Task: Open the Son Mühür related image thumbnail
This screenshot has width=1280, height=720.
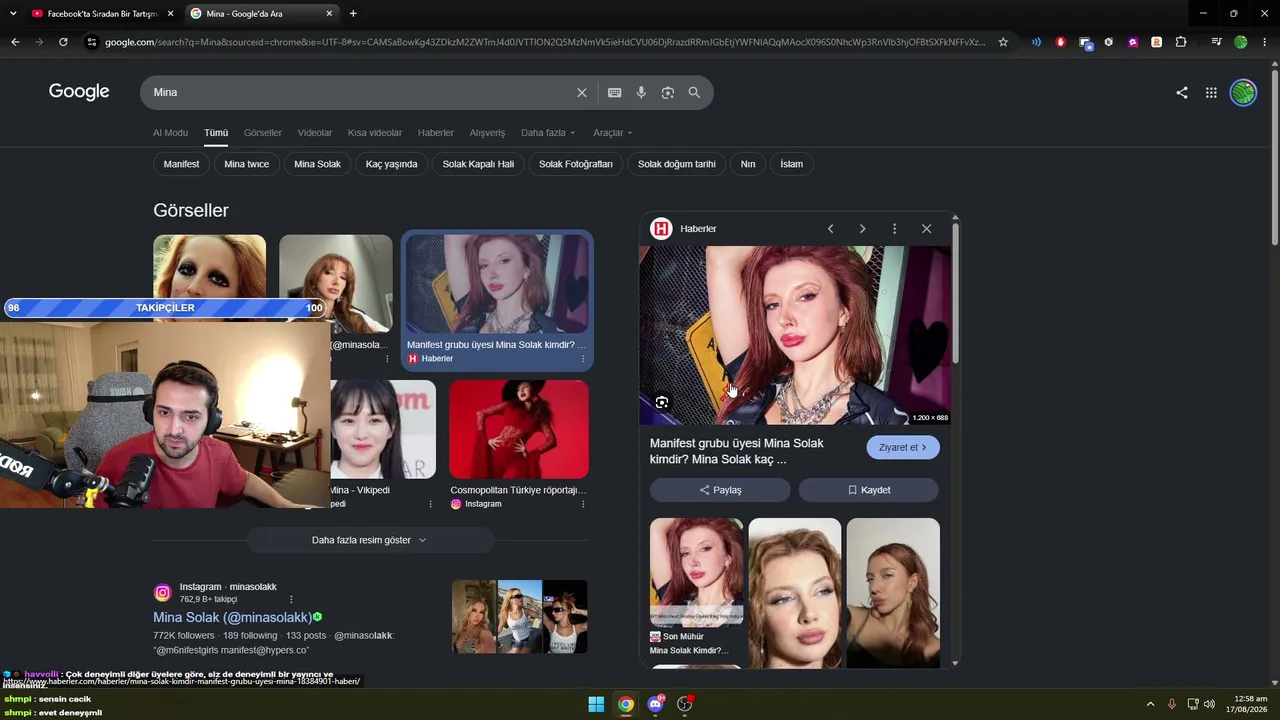Action: (696, 572)
